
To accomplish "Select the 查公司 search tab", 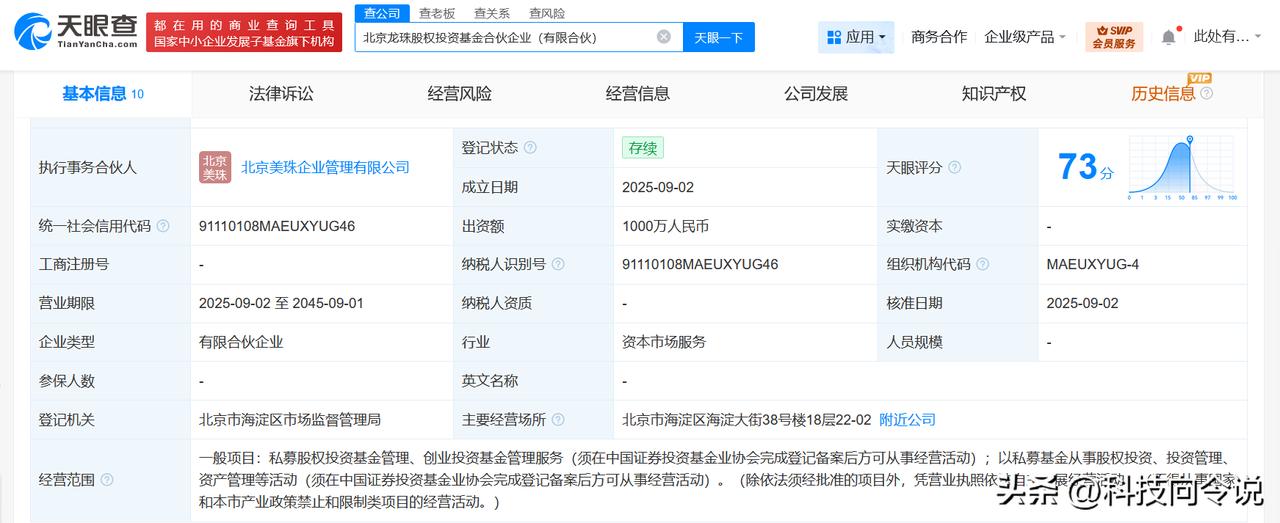I will click(x=382, y=13).
